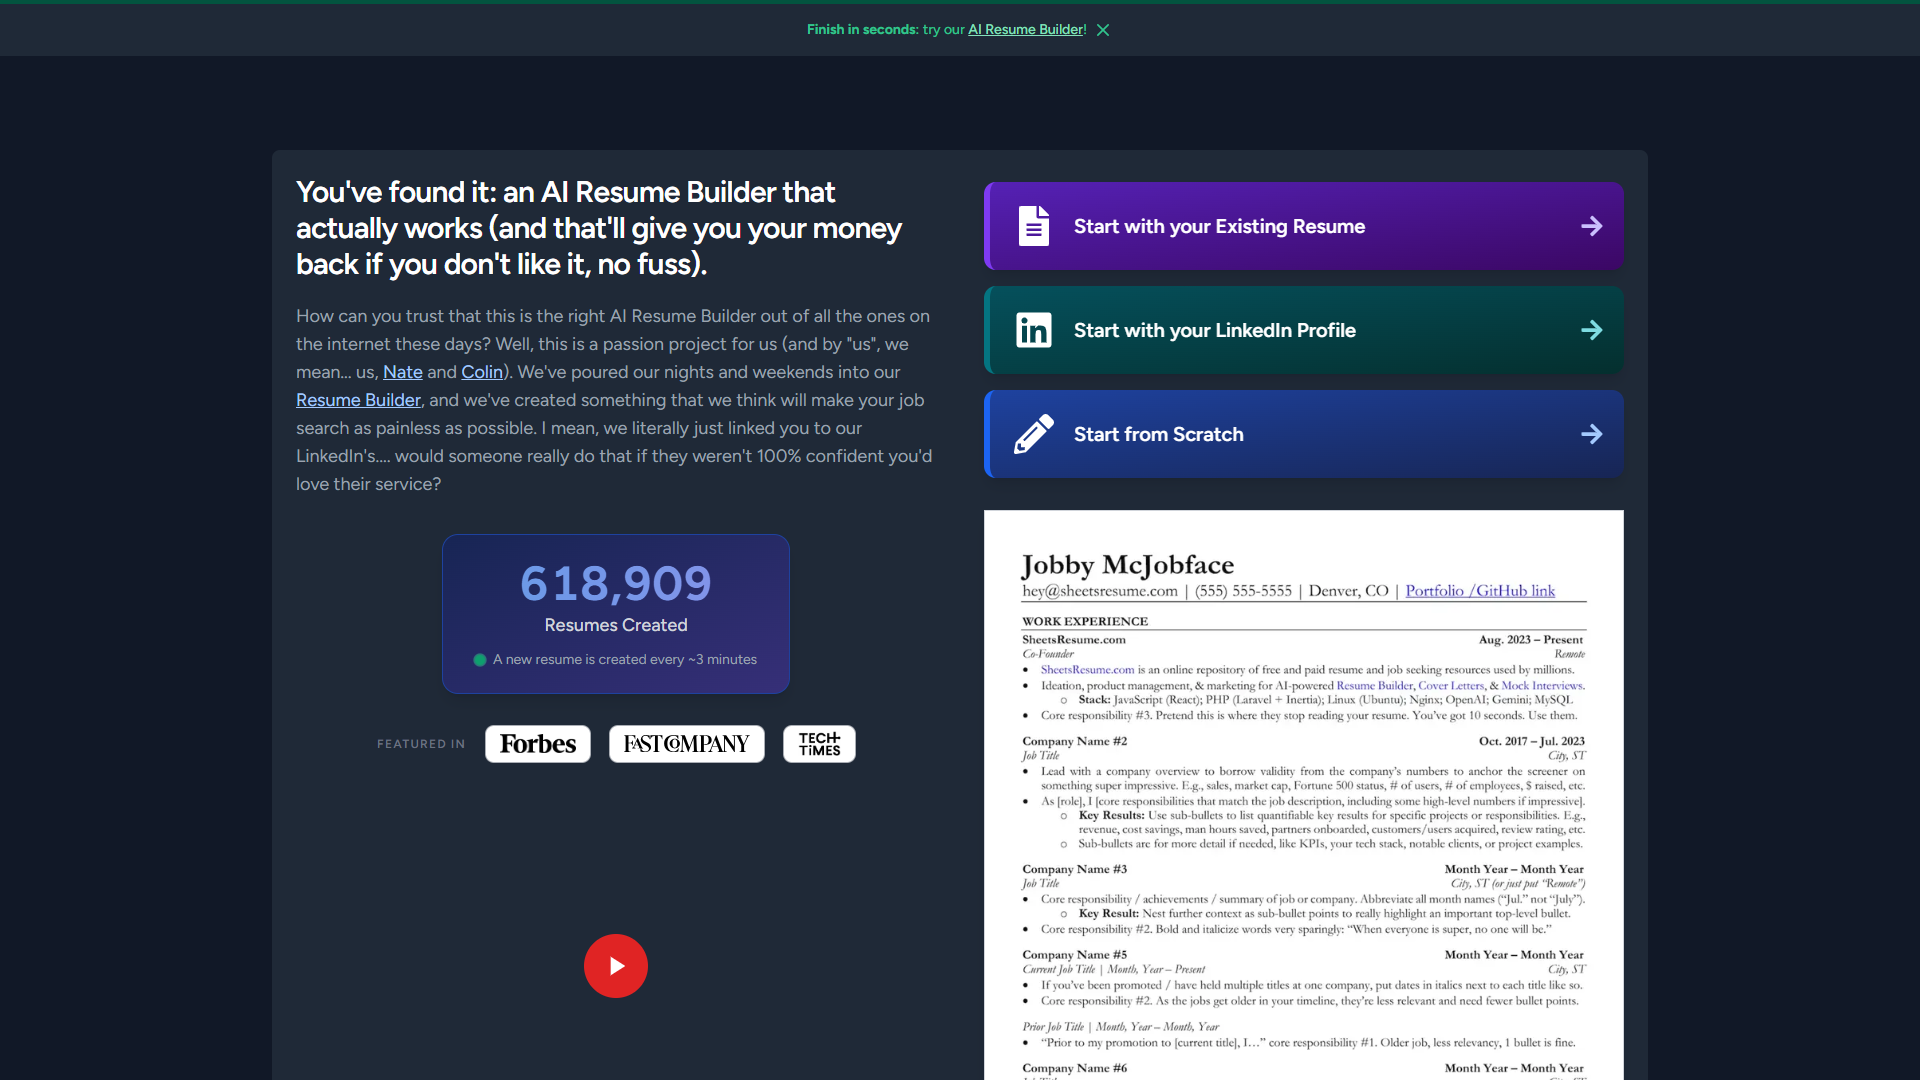Click the WORK EXPERIENCE heading in resume
Viewport: 1920px width, 1080px height.
[x=1085, y=621]
